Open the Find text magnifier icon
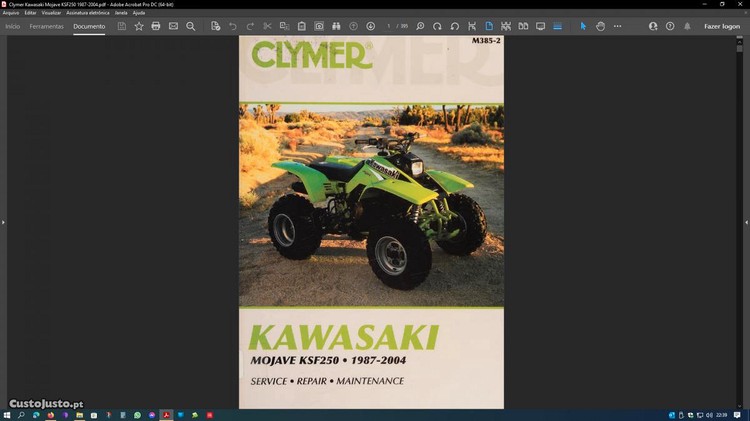This screenshot has height=421, width=750. [191, 26]
